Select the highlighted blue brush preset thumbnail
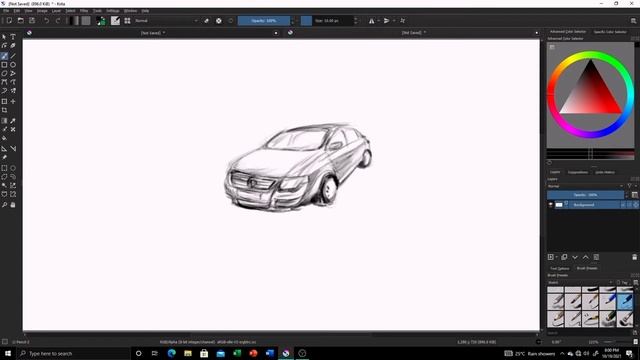640x360 pixels. coord(625,302)
